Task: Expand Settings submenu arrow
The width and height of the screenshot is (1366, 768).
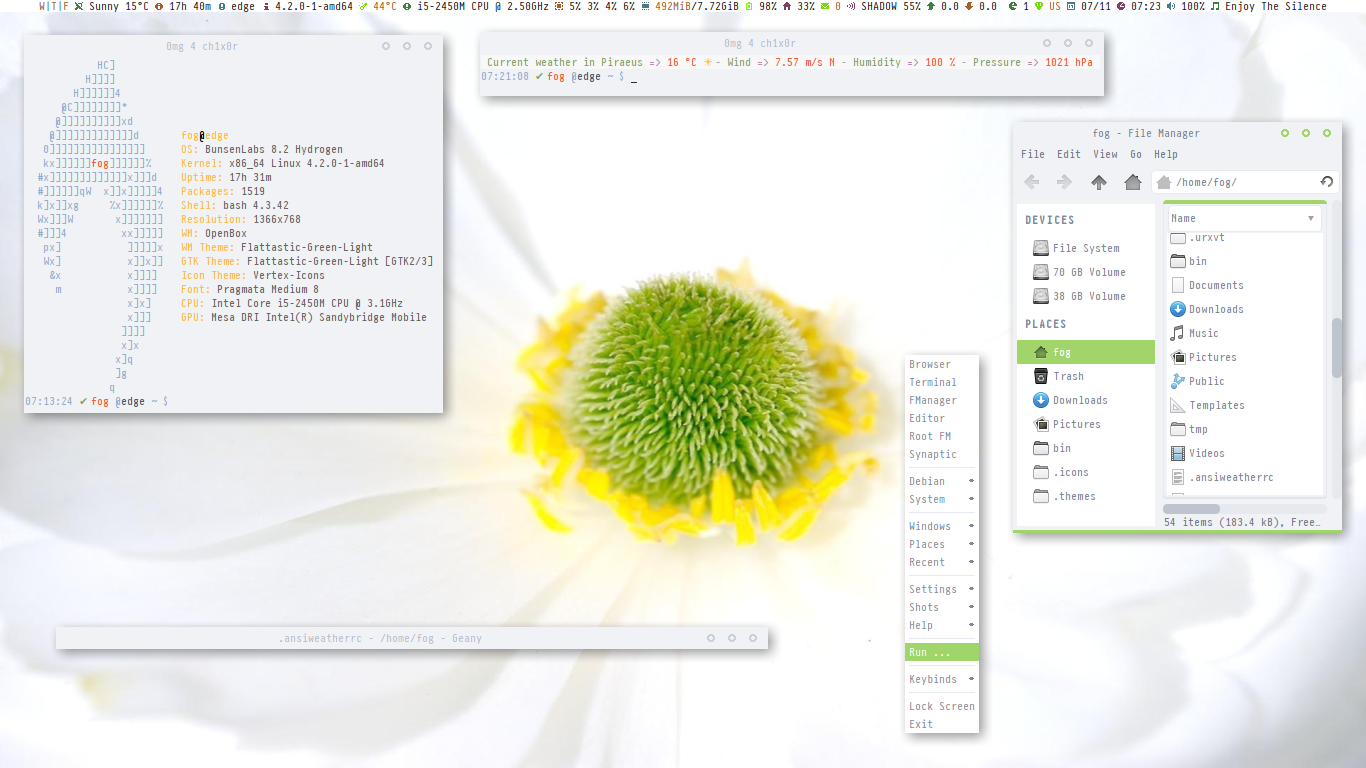Action: (x=971, y=589)
